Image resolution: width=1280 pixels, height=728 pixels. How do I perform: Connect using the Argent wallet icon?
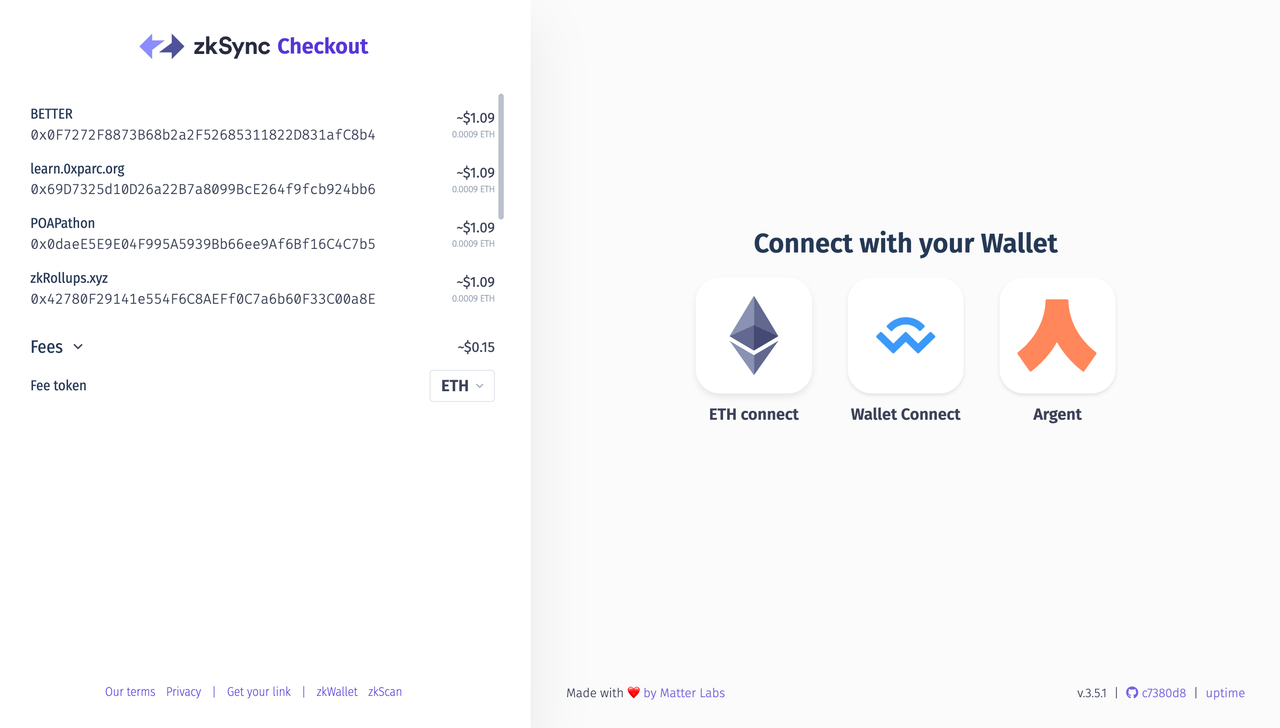click(1057, 335)
